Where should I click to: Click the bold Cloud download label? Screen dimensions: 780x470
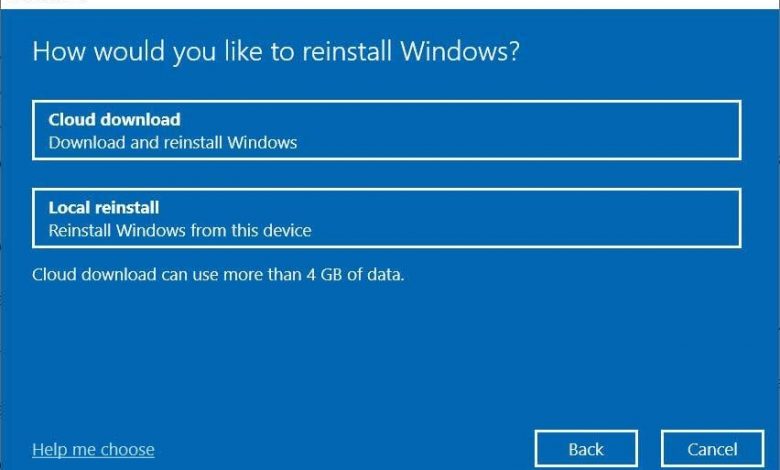tap(114, 120)
